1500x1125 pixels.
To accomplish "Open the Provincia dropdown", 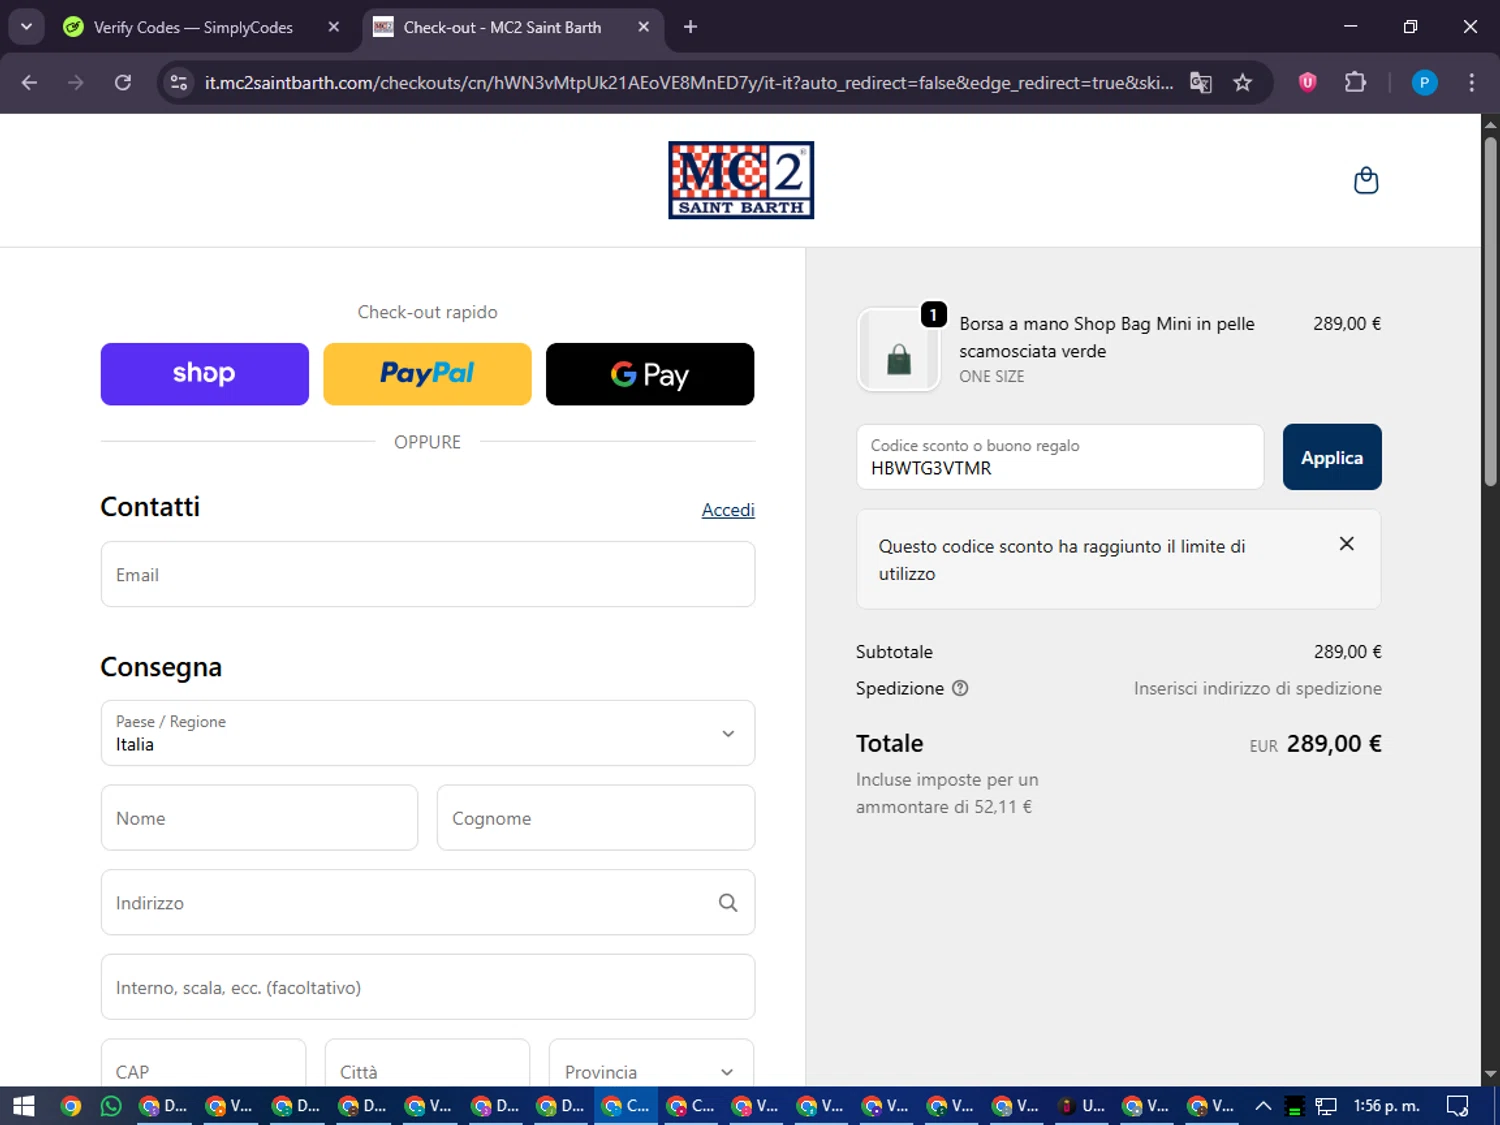I will pos(652,1063).
